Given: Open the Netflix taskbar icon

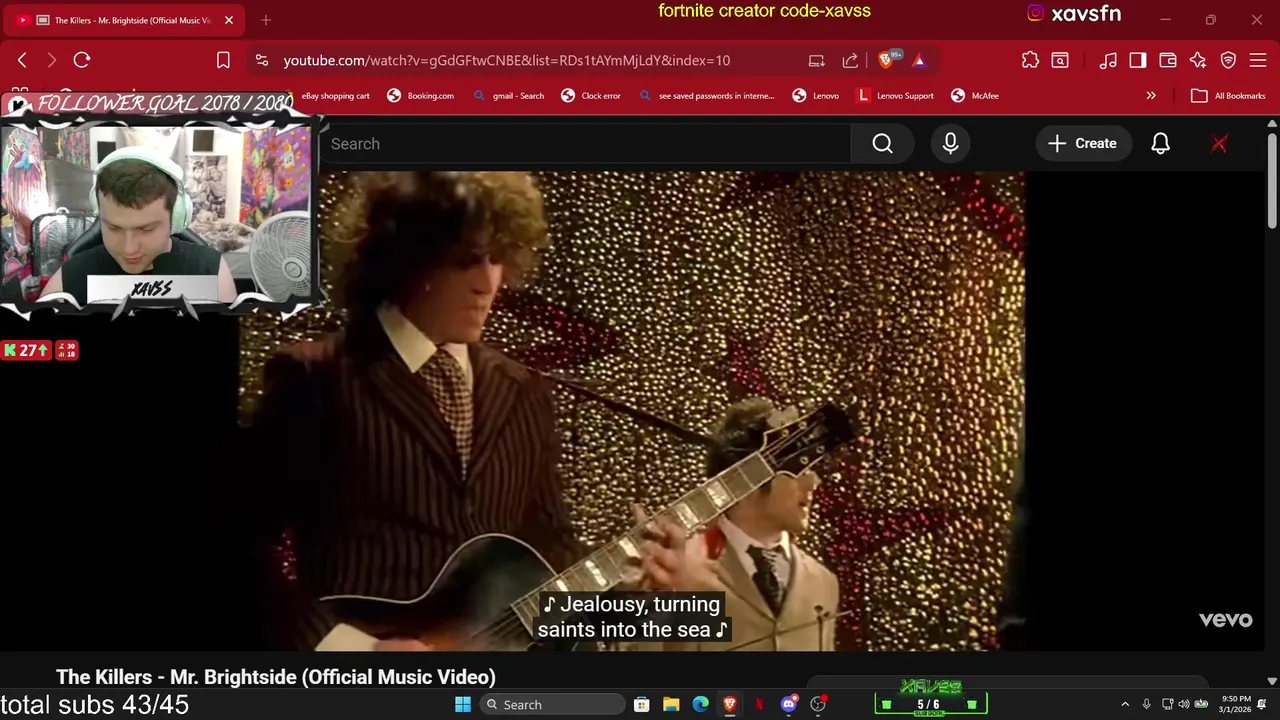Looking at the screenshot, I should [x=759, y=705].
